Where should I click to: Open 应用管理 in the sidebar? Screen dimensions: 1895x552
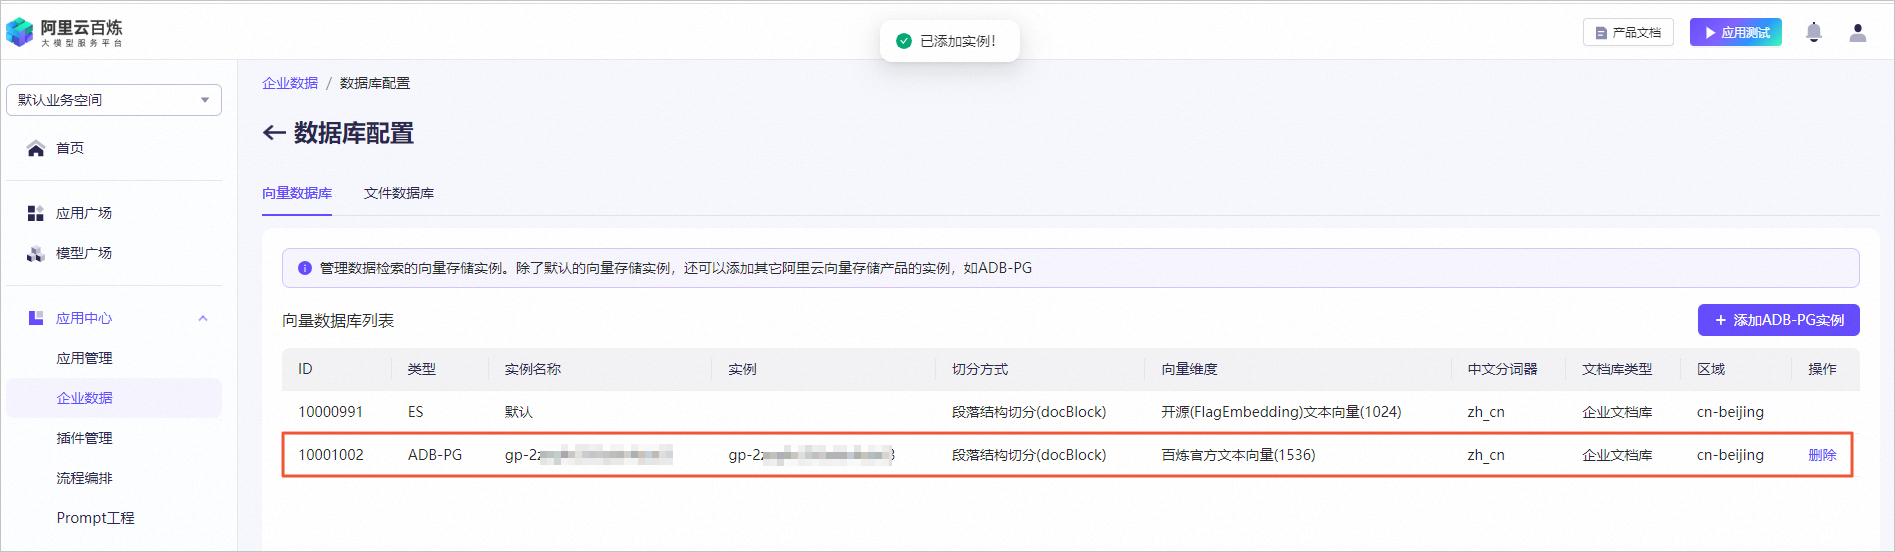(x=84, y=358)
